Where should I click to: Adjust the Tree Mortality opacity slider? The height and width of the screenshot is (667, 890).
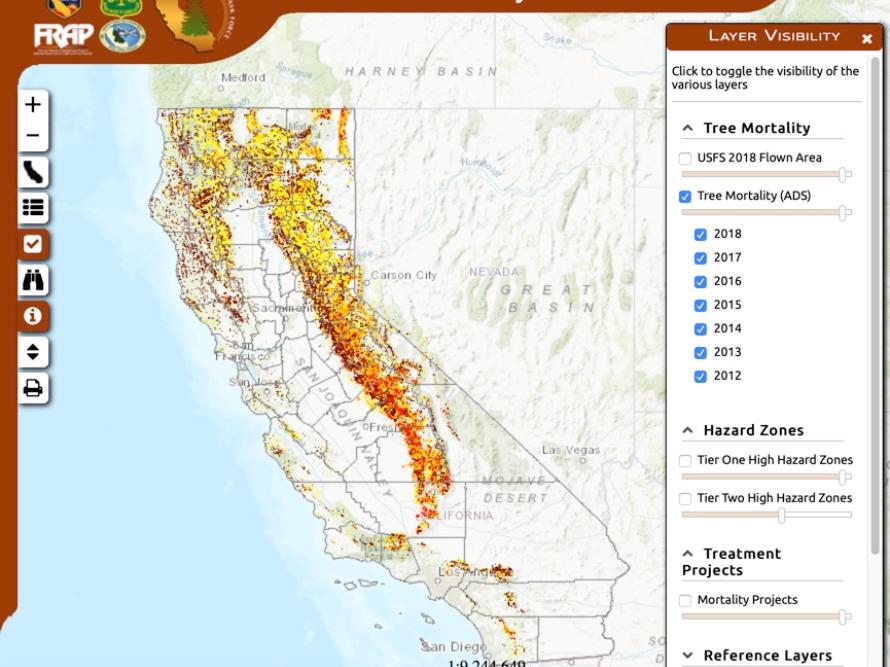841,213
